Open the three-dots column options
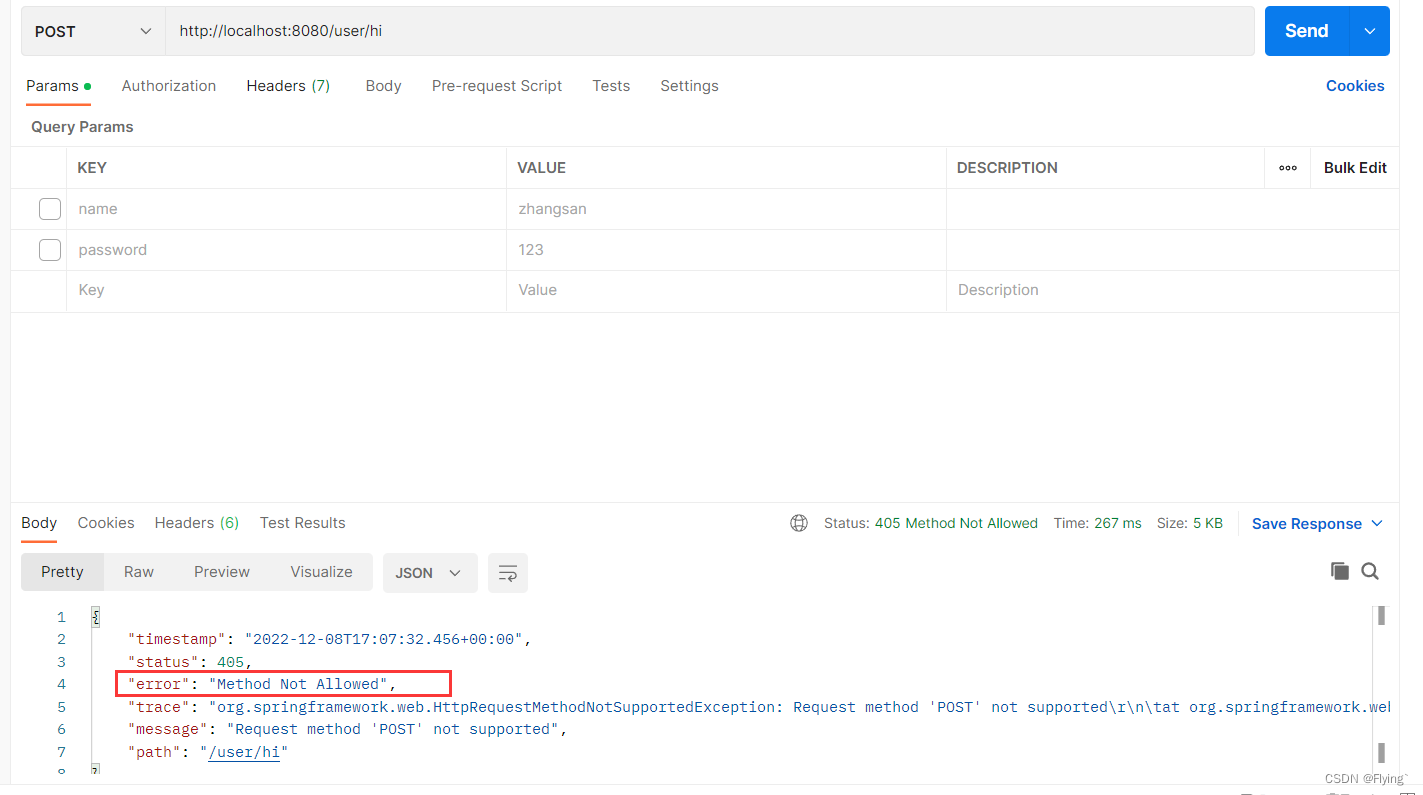 tap(1288, 168)
